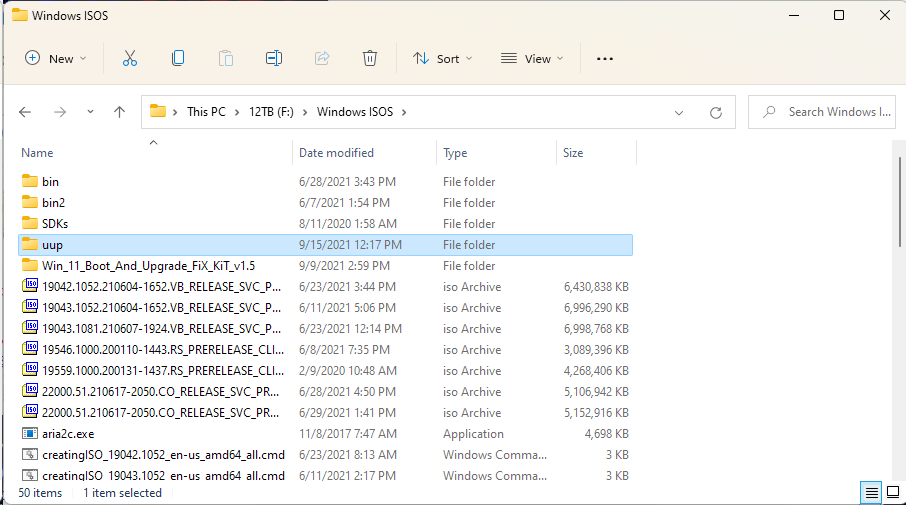Click the Rename icon in toolbar
The height and width of the screenshot is (505, 906).
point(273,59)
